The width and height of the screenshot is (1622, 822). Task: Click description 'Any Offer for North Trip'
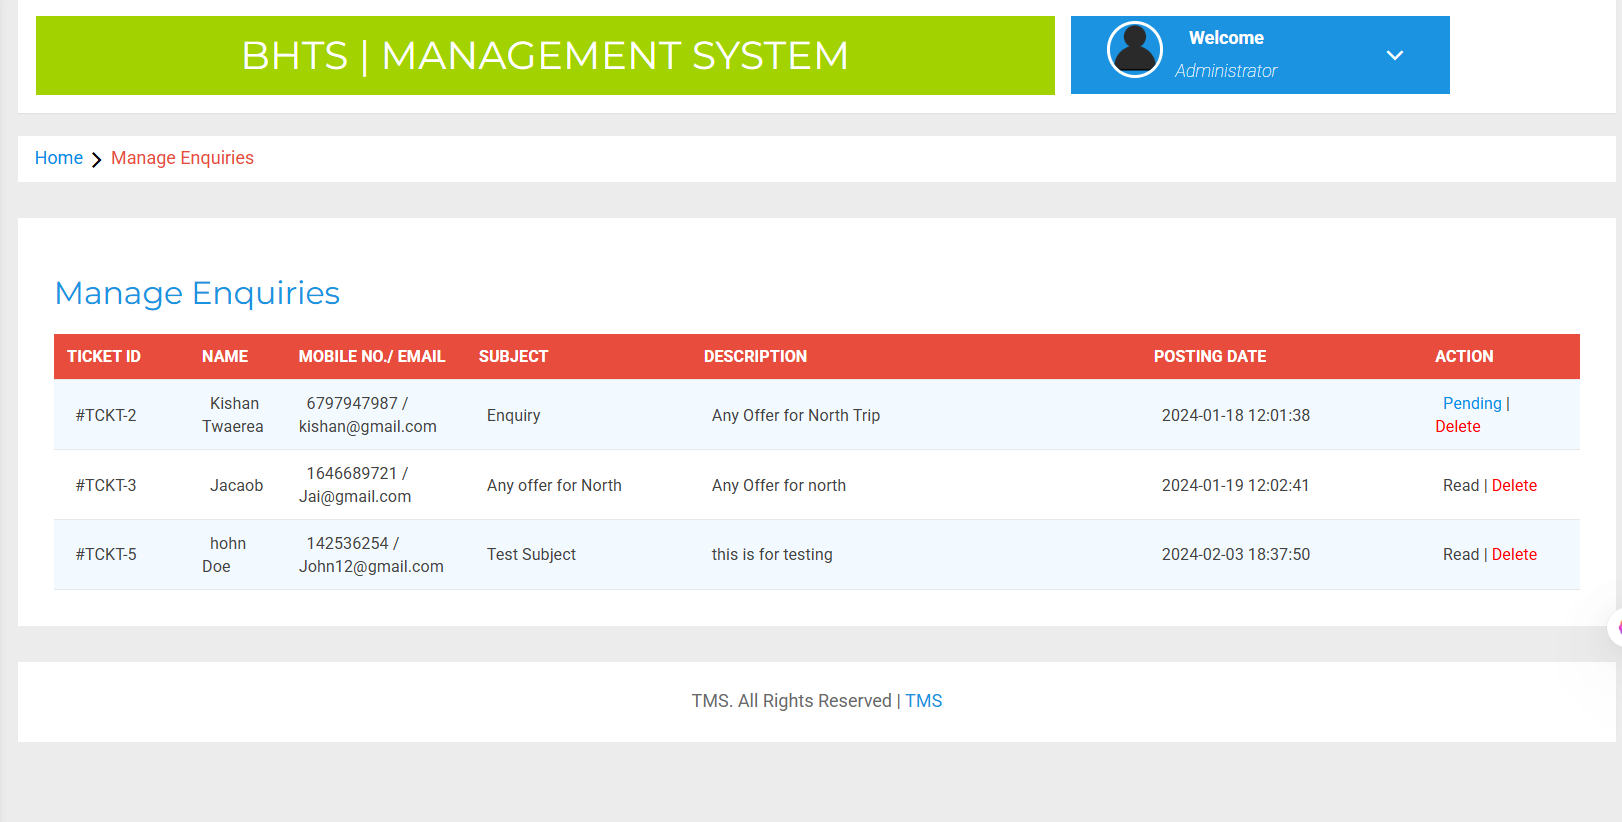pos(796,415)
